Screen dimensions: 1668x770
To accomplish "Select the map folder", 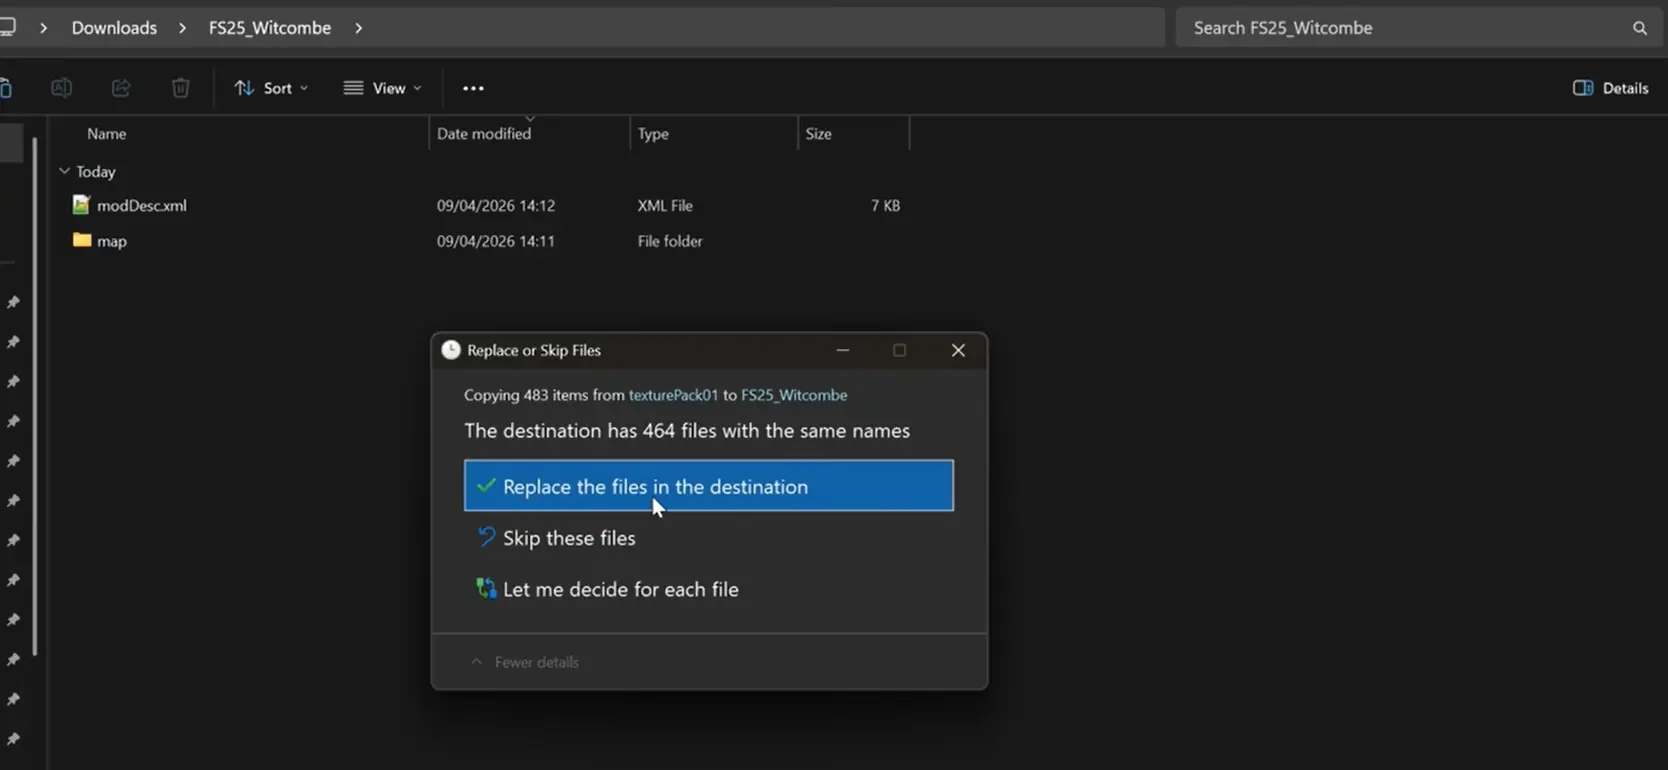I will 112,241.
